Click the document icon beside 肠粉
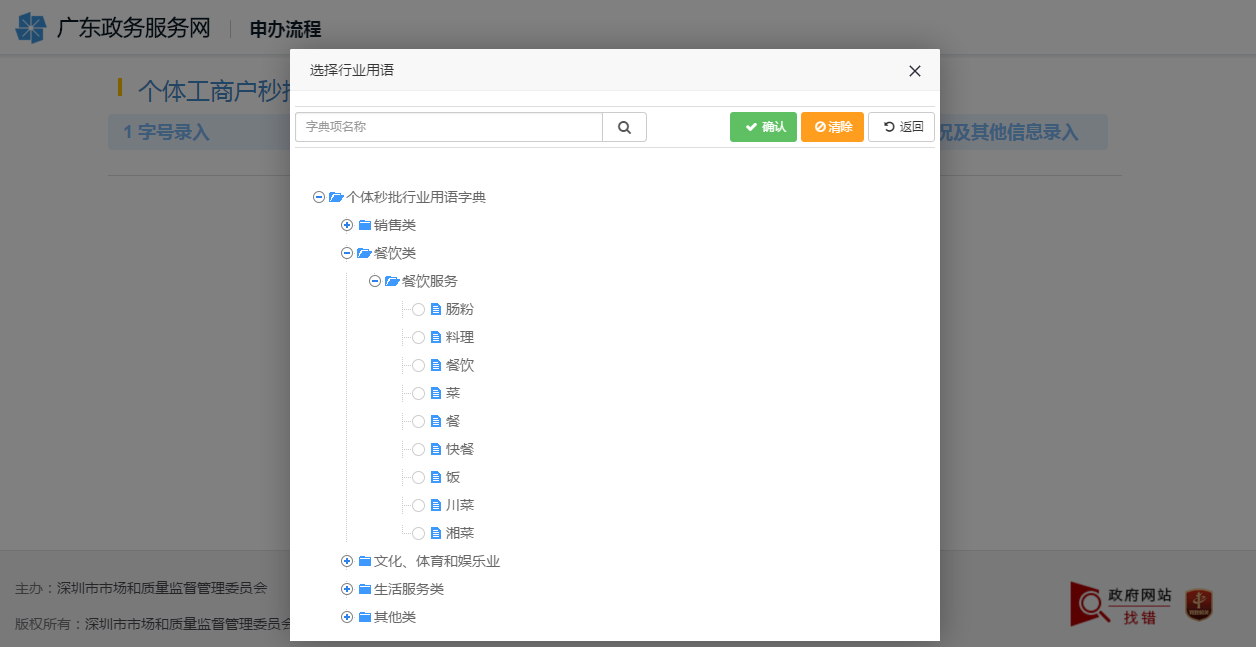Image resolution: width=1256 pixels, height=647 pixels. coord(436,309)
